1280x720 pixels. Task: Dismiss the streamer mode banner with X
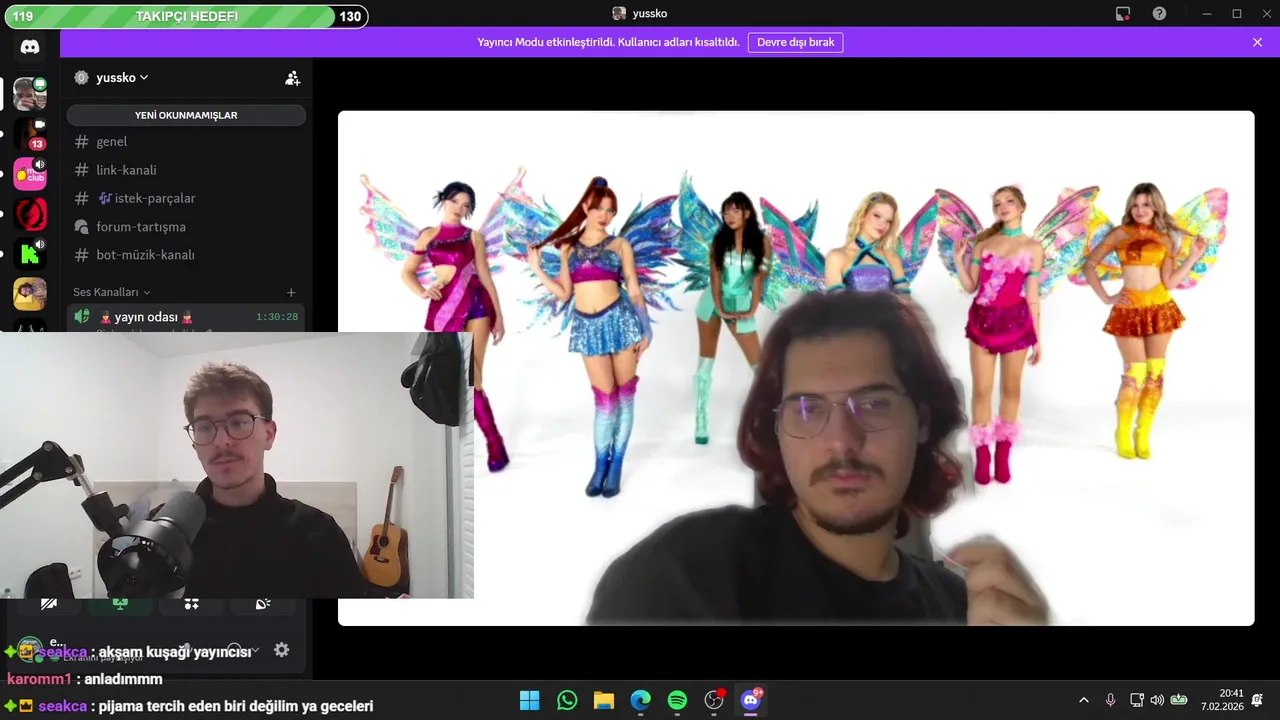(x=1257, y=42)
